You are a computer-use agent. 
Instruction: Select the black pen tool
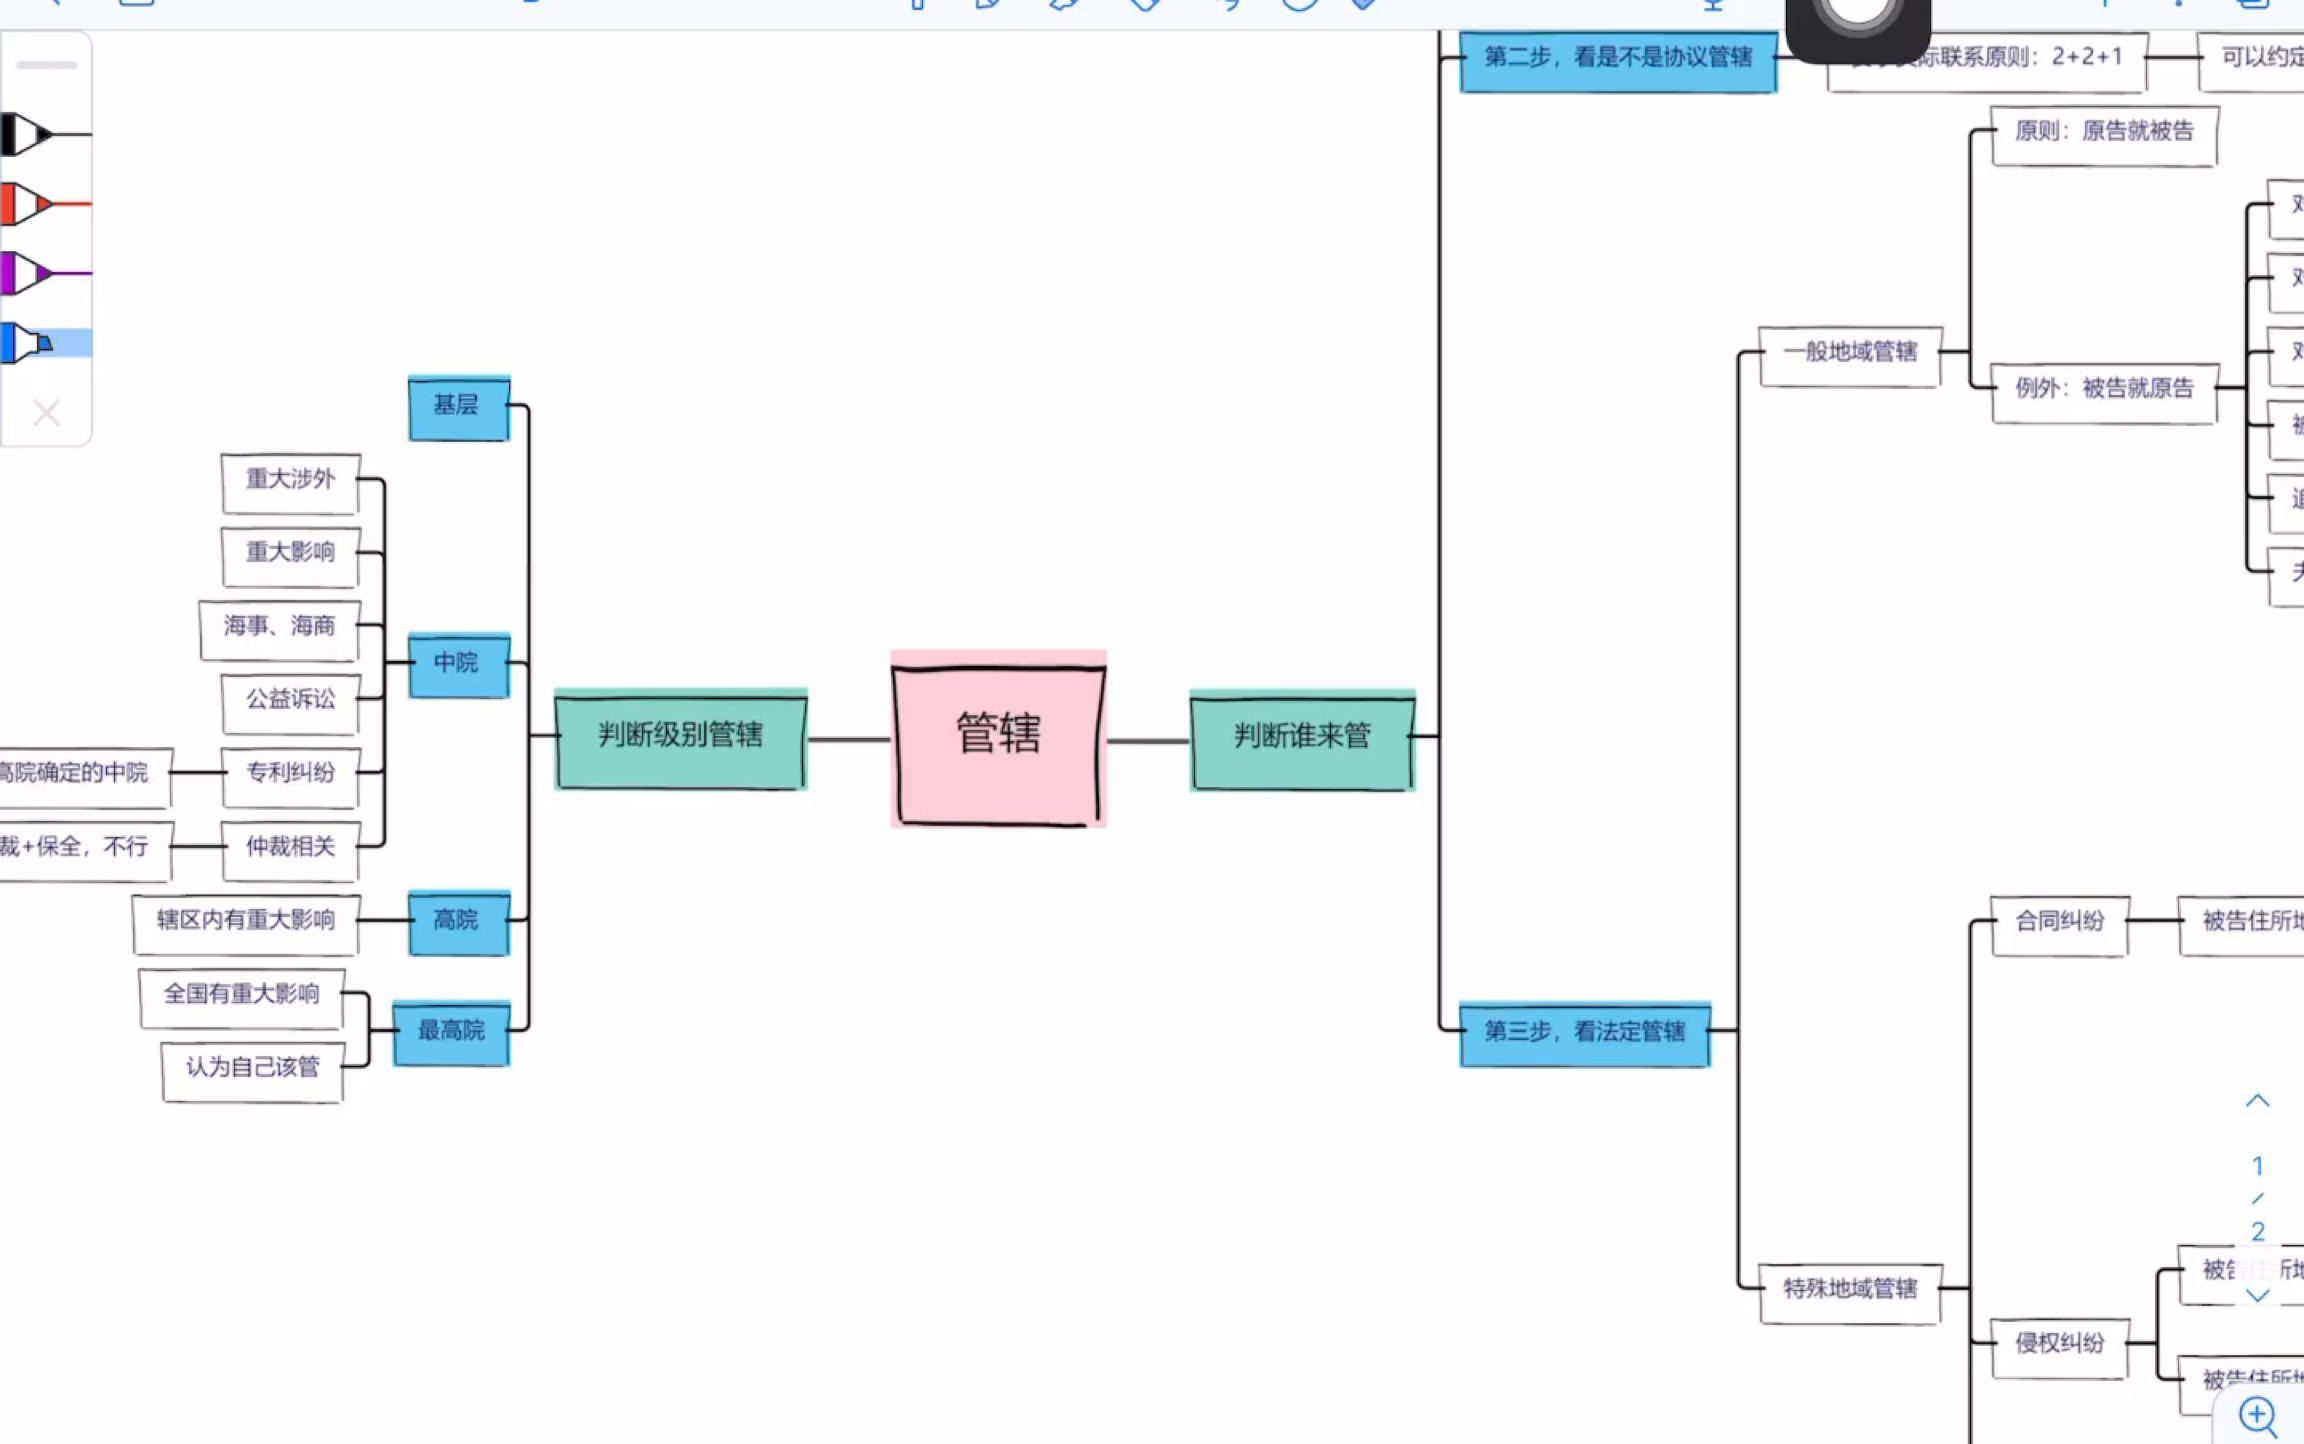click(45, 134)
